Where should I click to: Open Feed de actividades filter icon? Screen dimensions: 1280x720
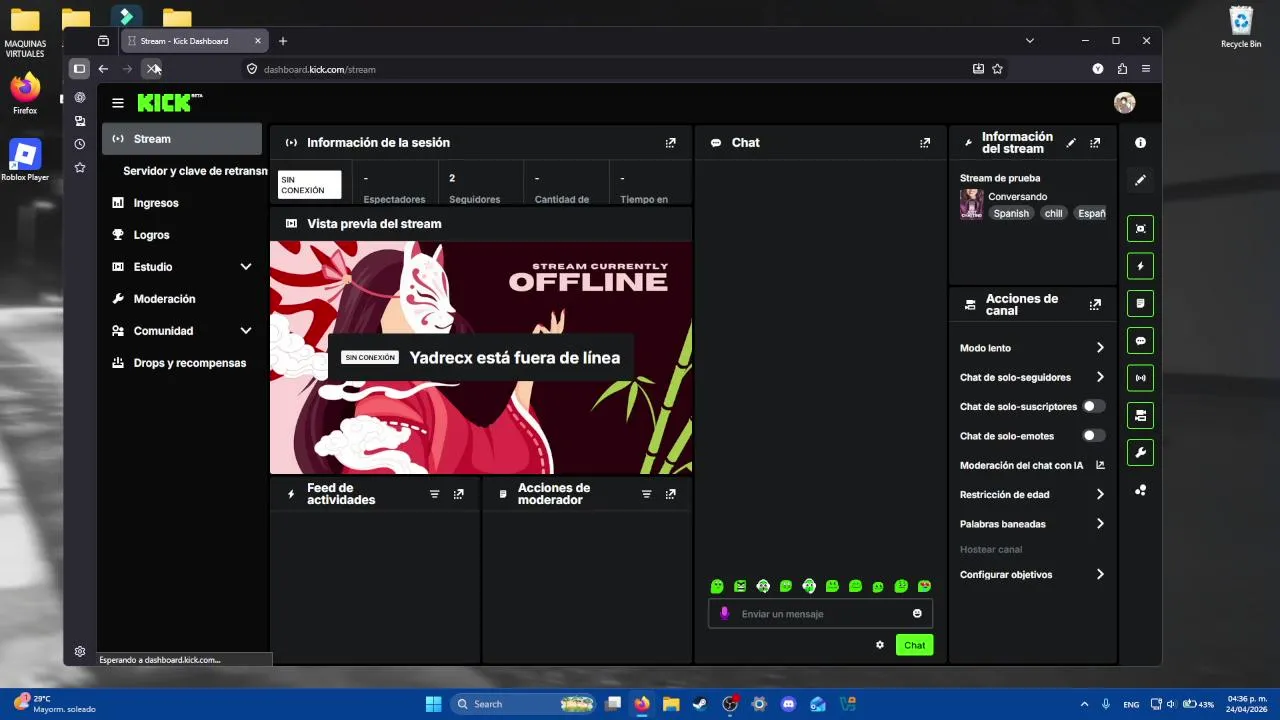pyautogui.click(x=434, y=494)
